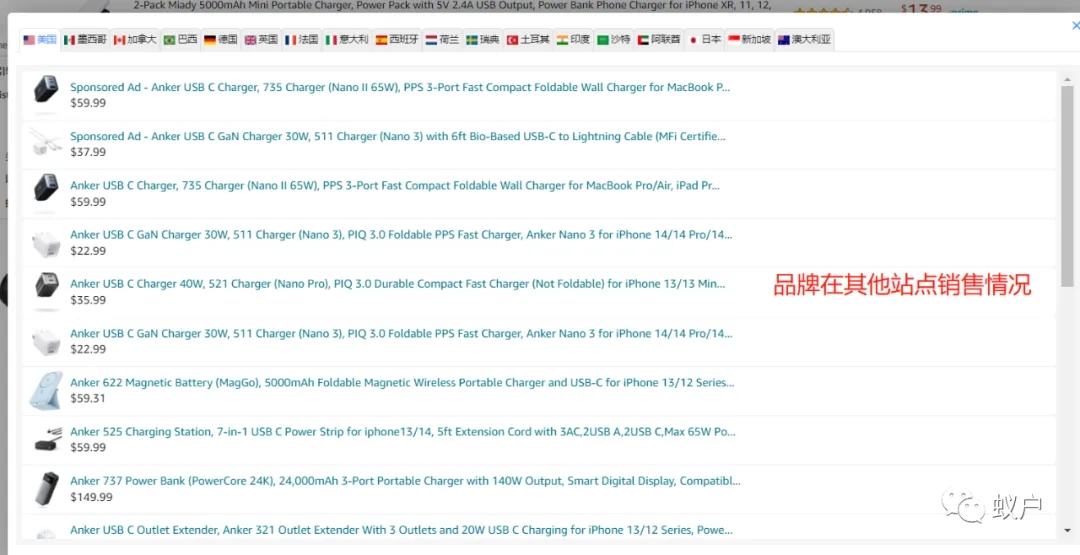Open the 瑞典 tab
This screenshot has width=1080, height=555.
483,40
